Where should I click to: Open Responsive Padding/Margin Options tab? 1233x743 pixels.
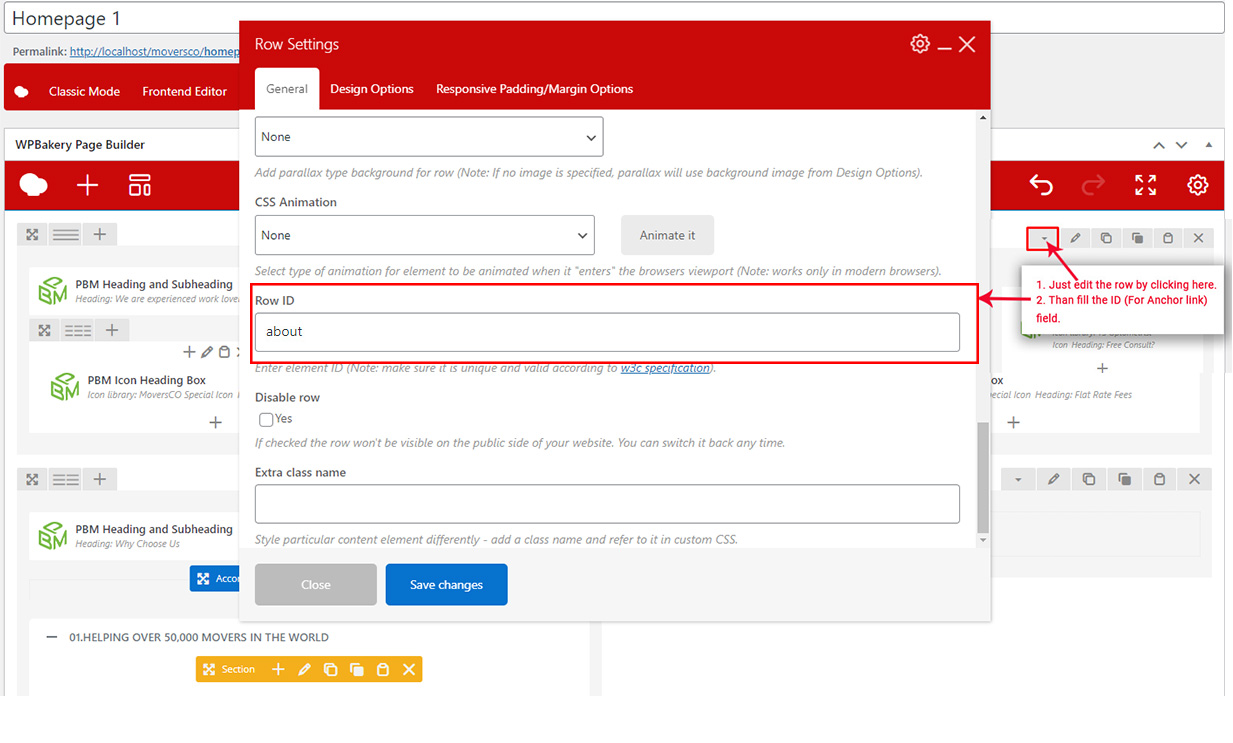pyautogui.click(x=534, y=89)
